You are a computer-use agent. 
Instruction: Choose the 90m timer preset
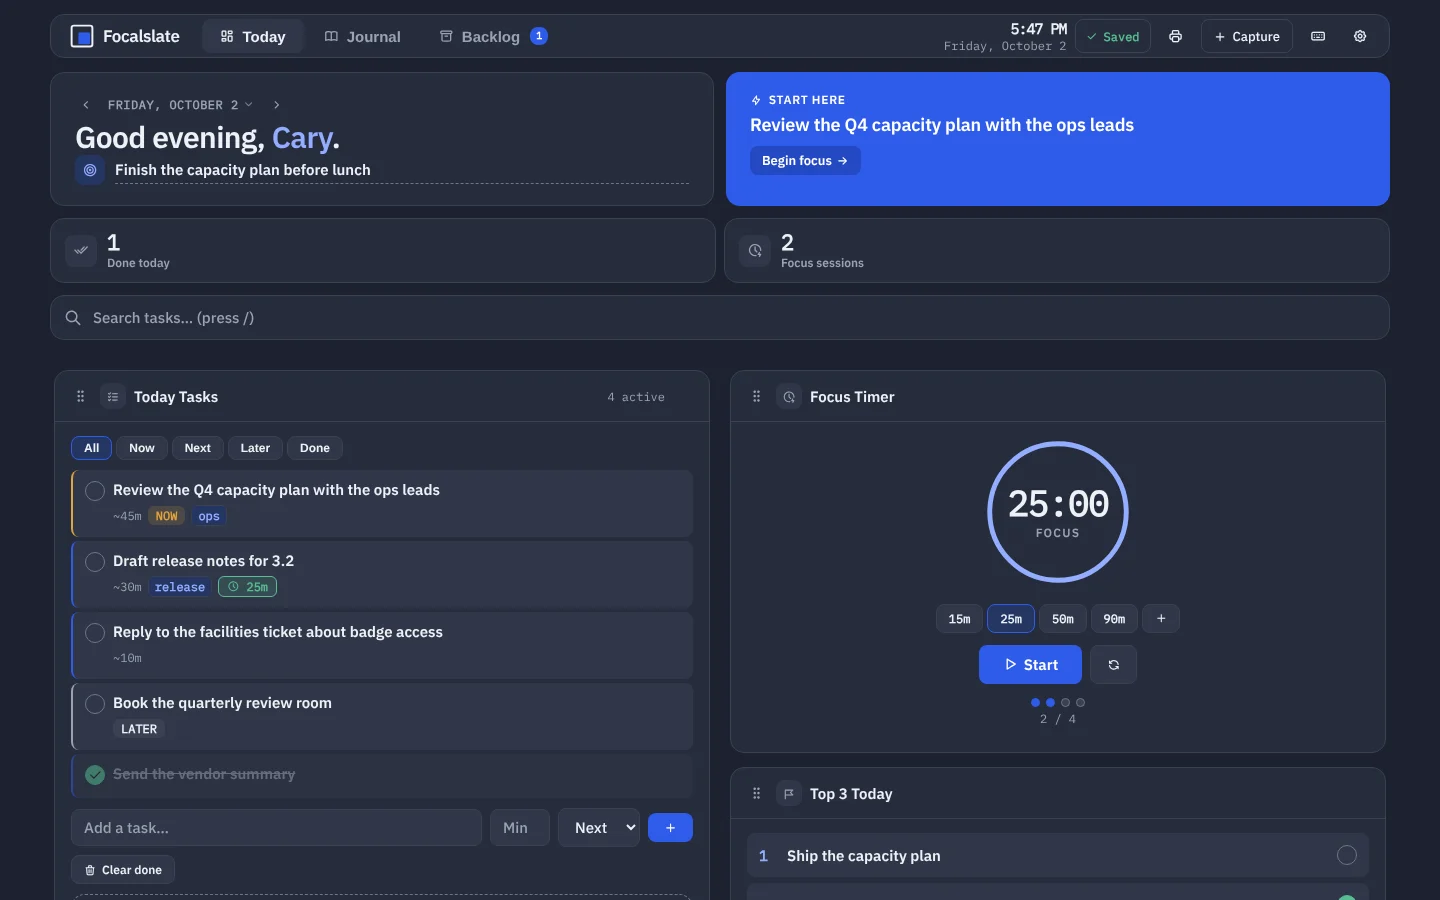pyautogui.click(x=1114, y=619)
